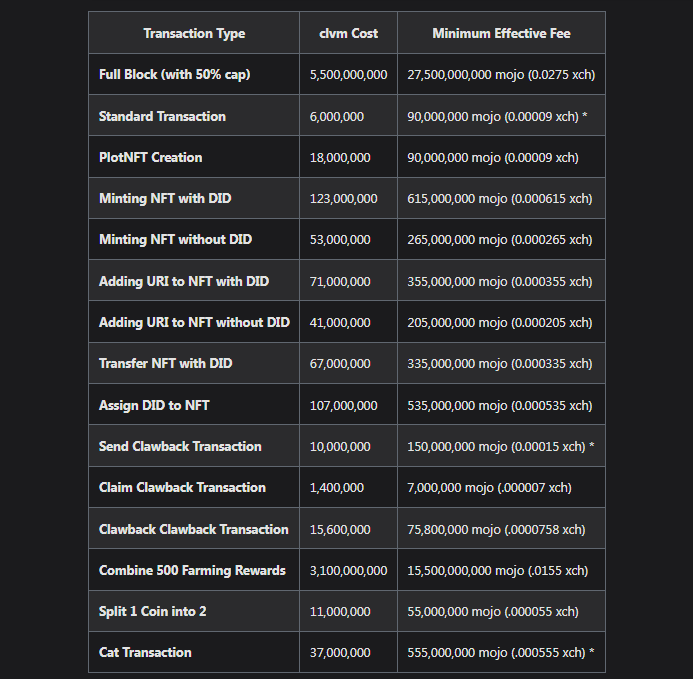Click the Combine 500 Farming Rewards label
This screenshot has width=693, height=679.
coord(192,570)
